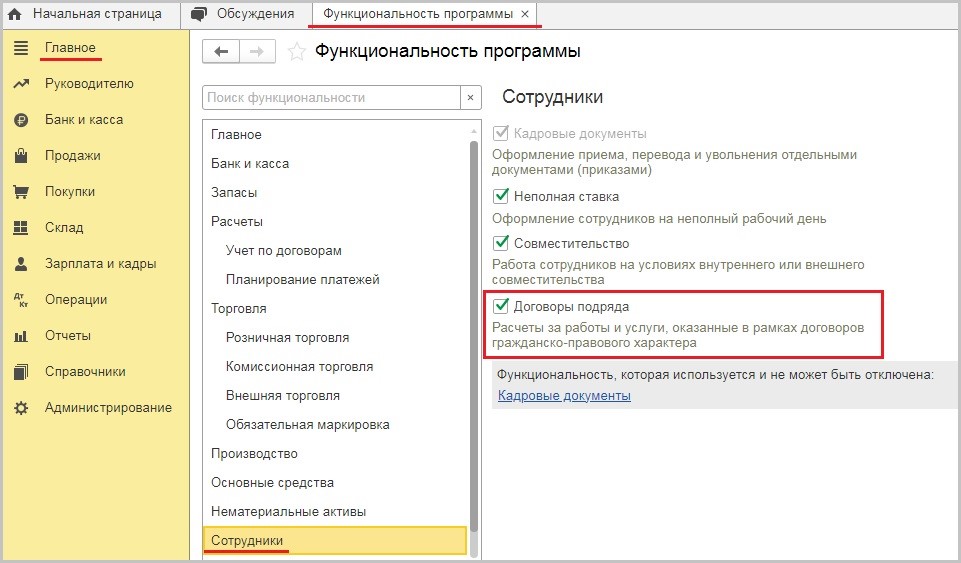The image size is (961, 563).
Task: Open Зарплата и кадры person icon
Action: (21, 264)
